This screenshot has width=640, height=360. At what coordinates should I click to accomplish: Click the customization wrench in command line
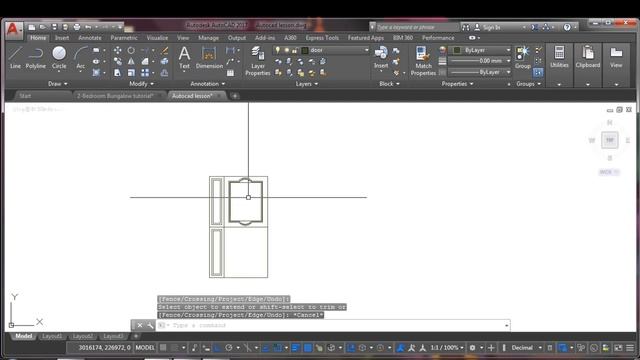pyautogui.click(x=150, y=325)
